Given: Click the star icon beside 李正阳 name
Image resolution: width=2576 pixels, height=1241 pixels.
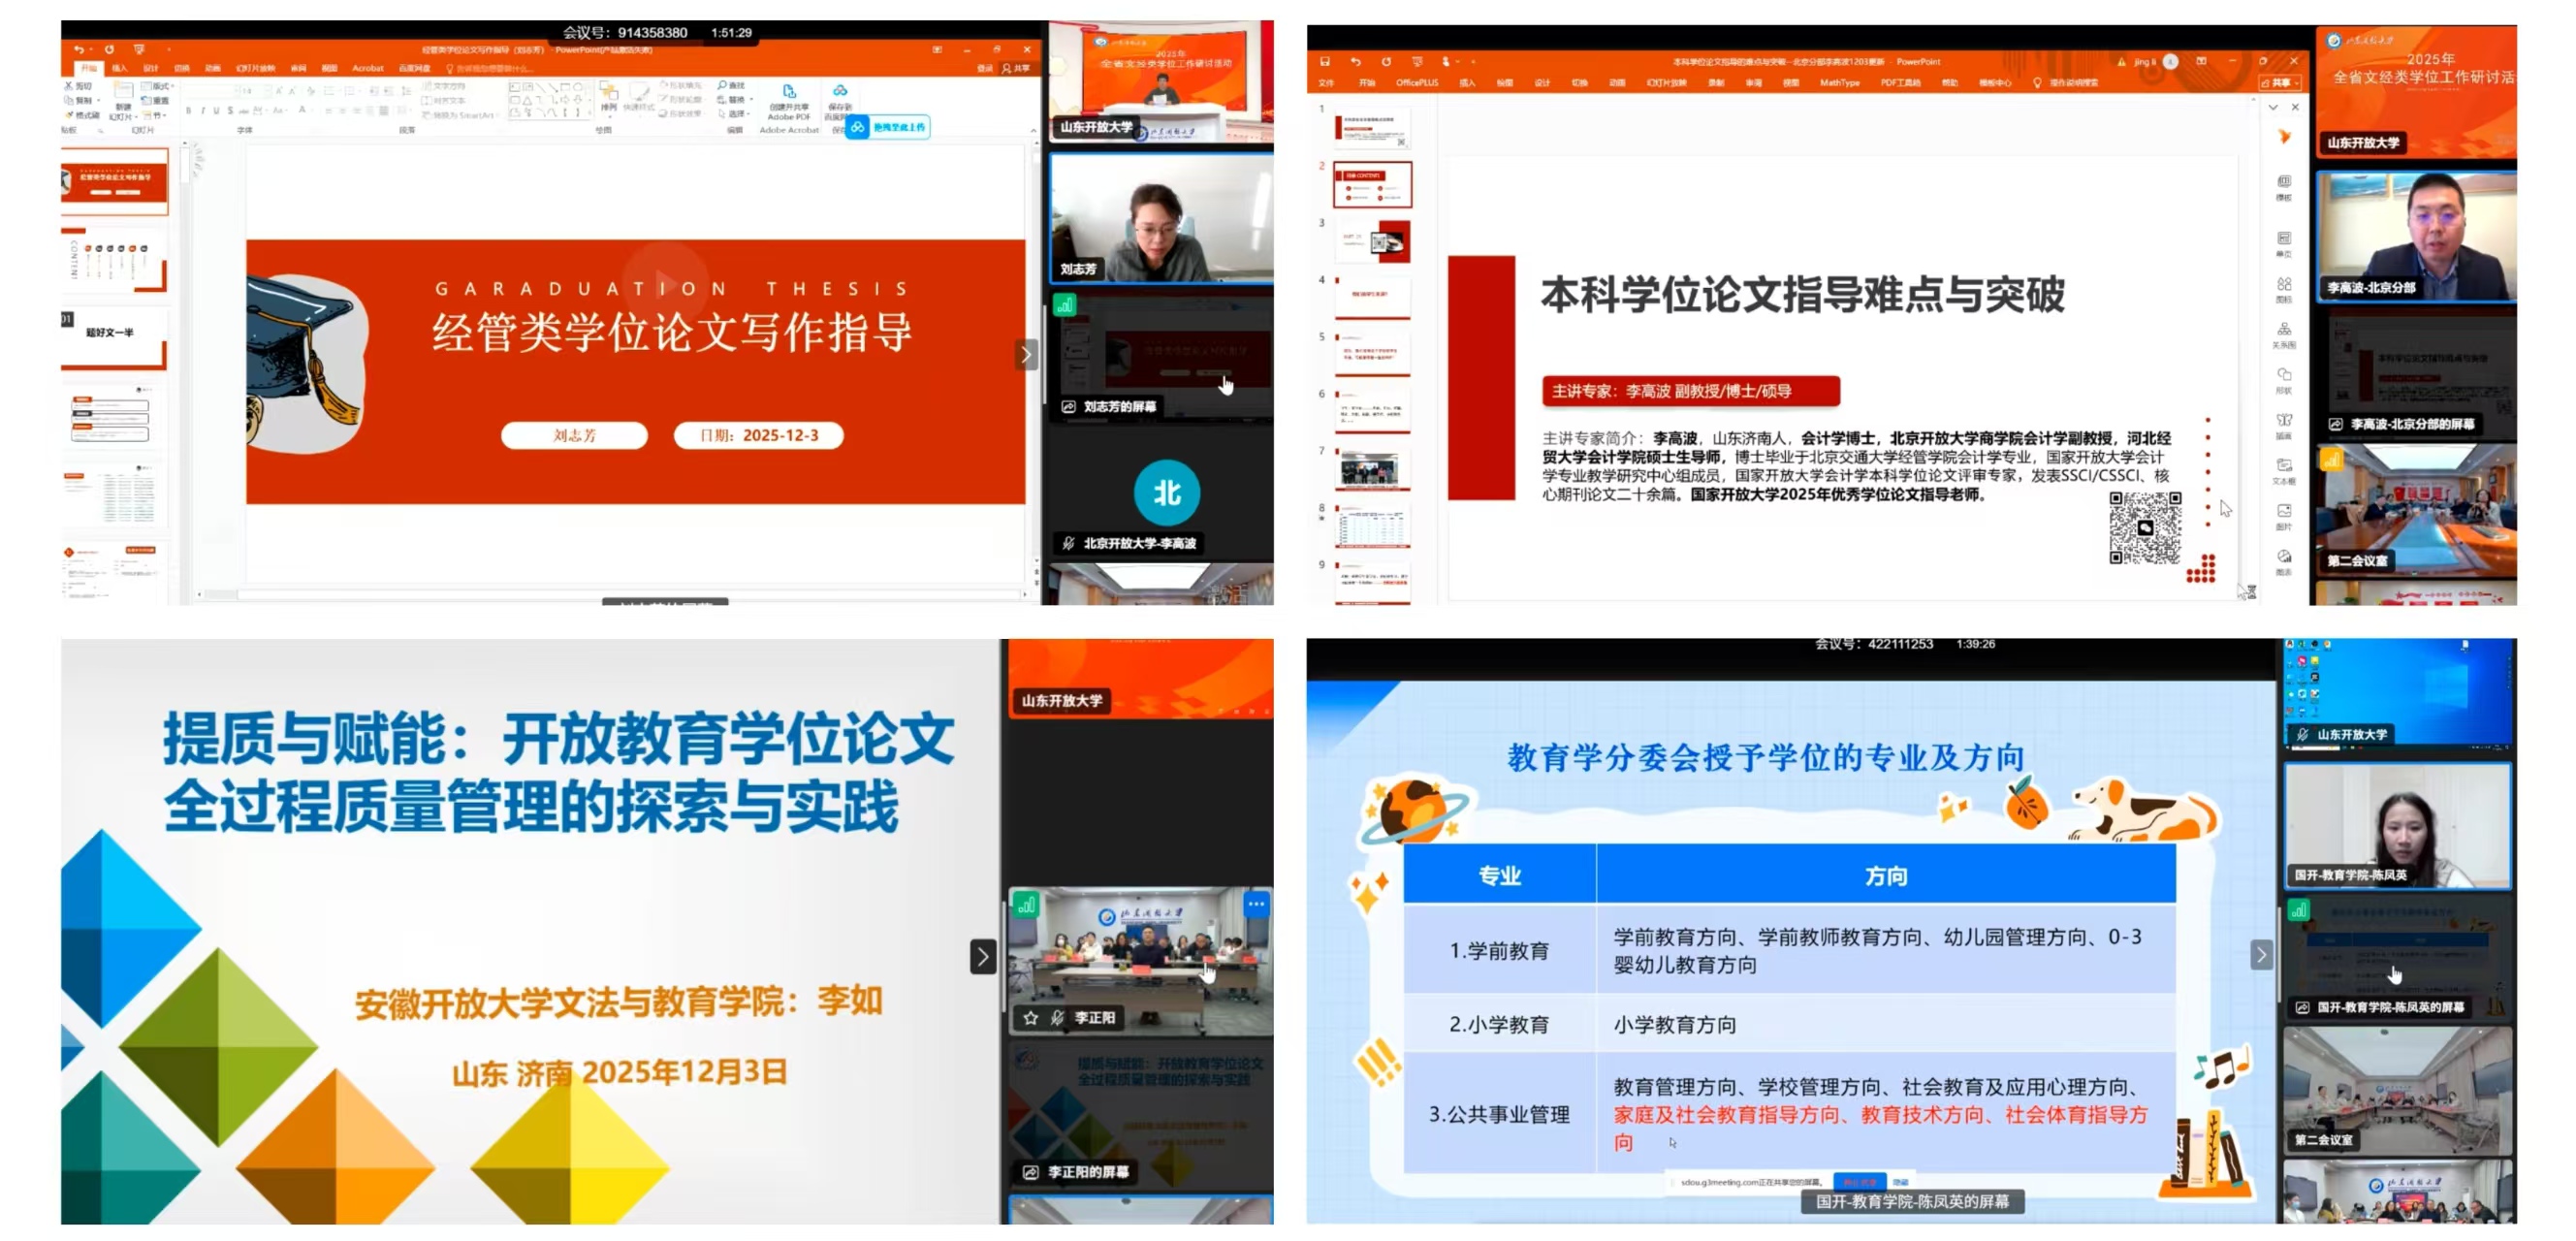Looking at the screenshot, I should click(x=1031, y=1017).
